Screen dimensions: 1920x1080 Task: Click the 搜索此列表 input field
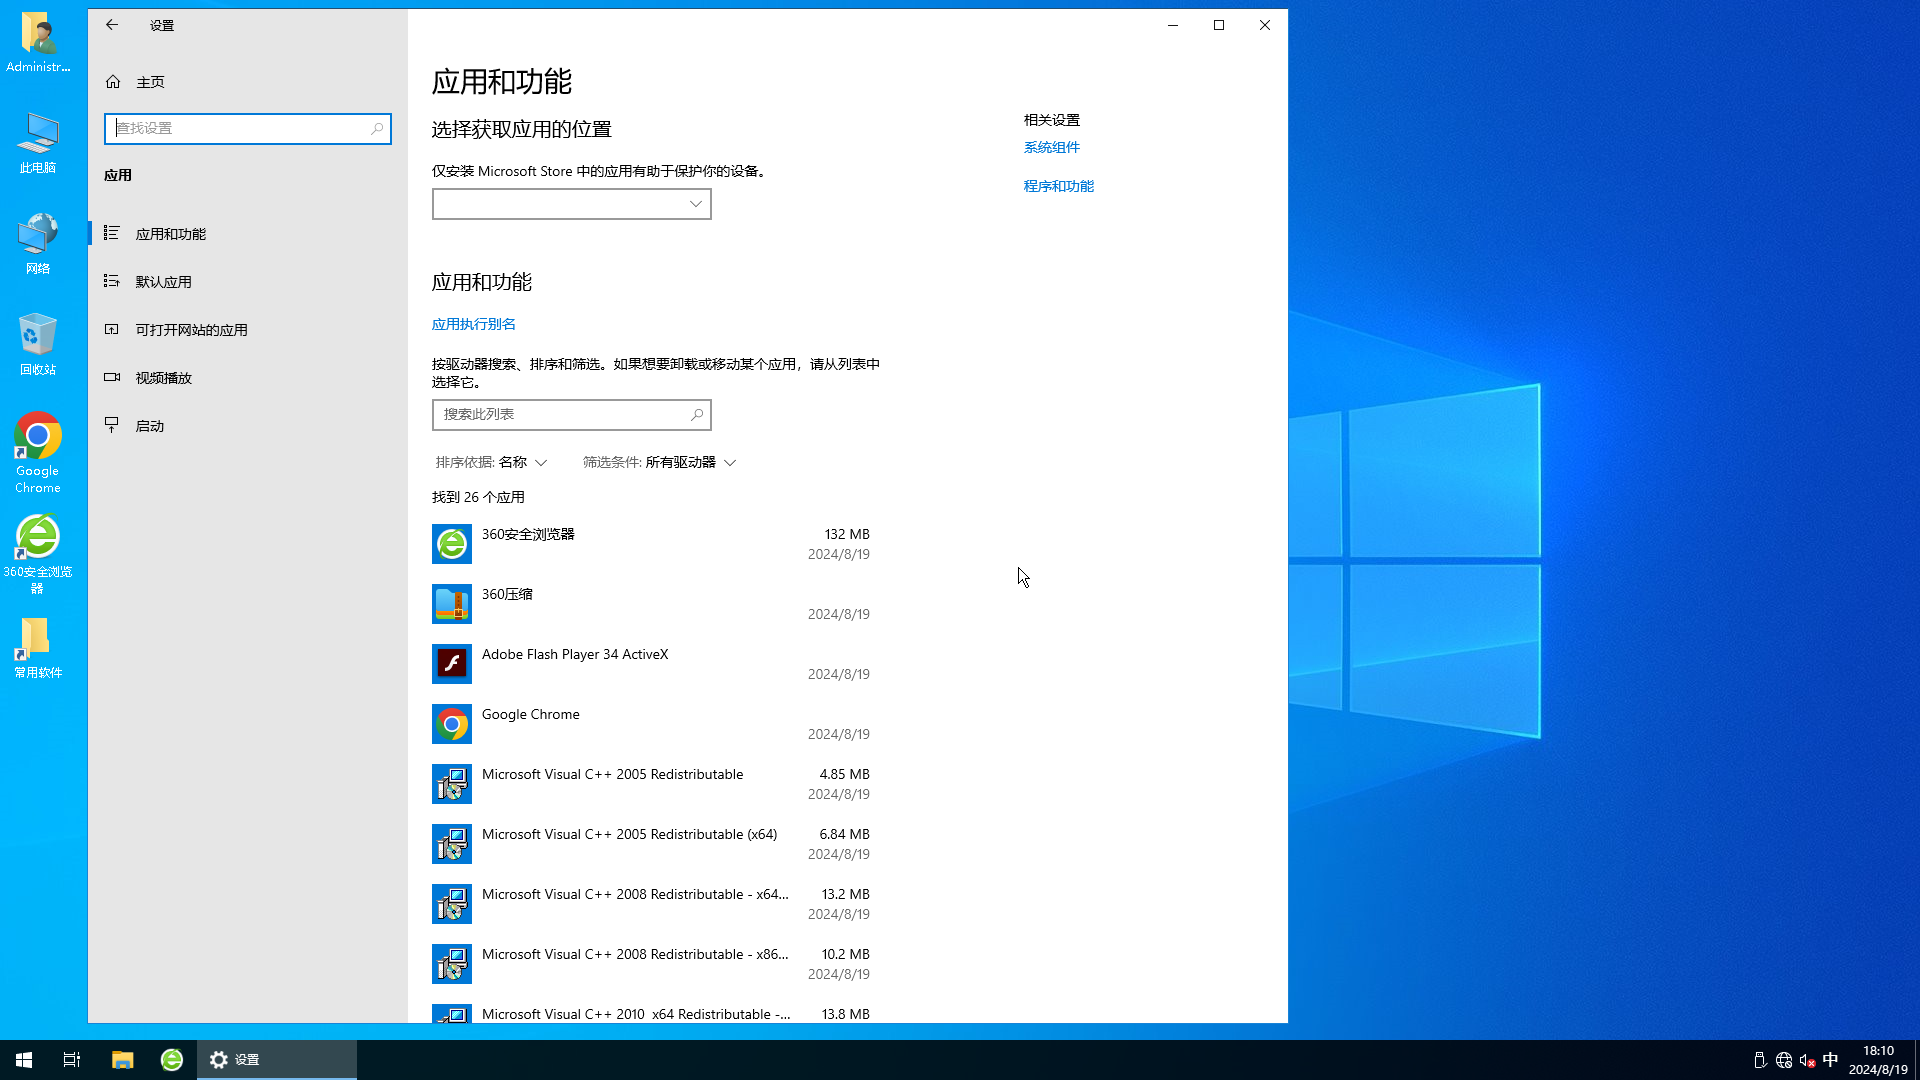click(571, 414)
